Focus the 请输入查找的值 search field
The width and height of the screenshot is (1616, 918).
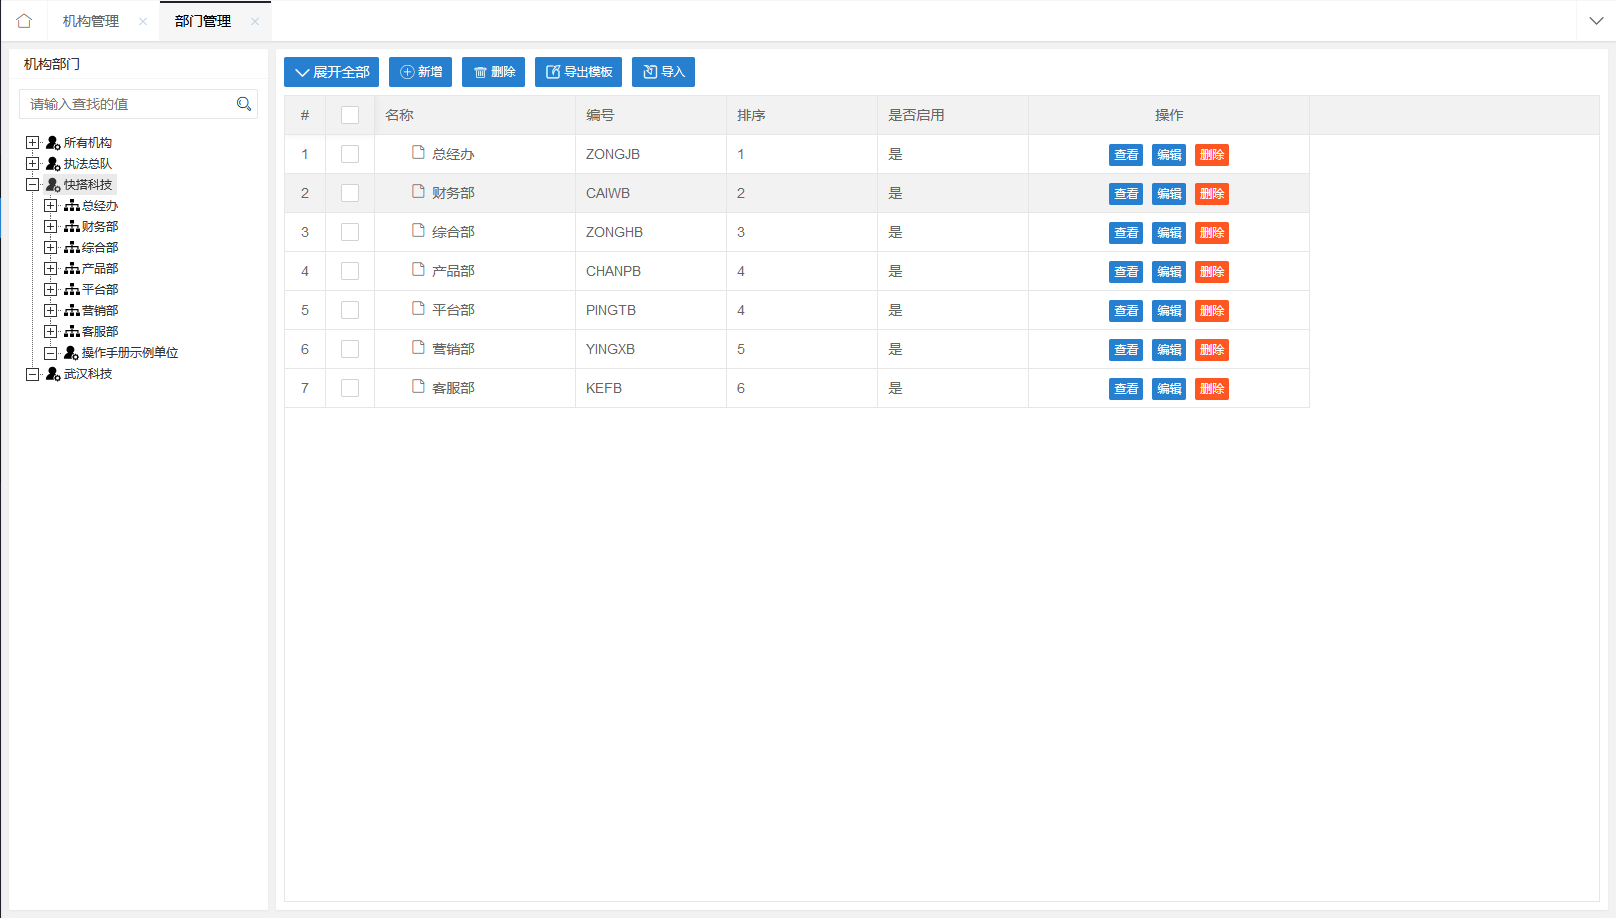click(x=128, y=104)
